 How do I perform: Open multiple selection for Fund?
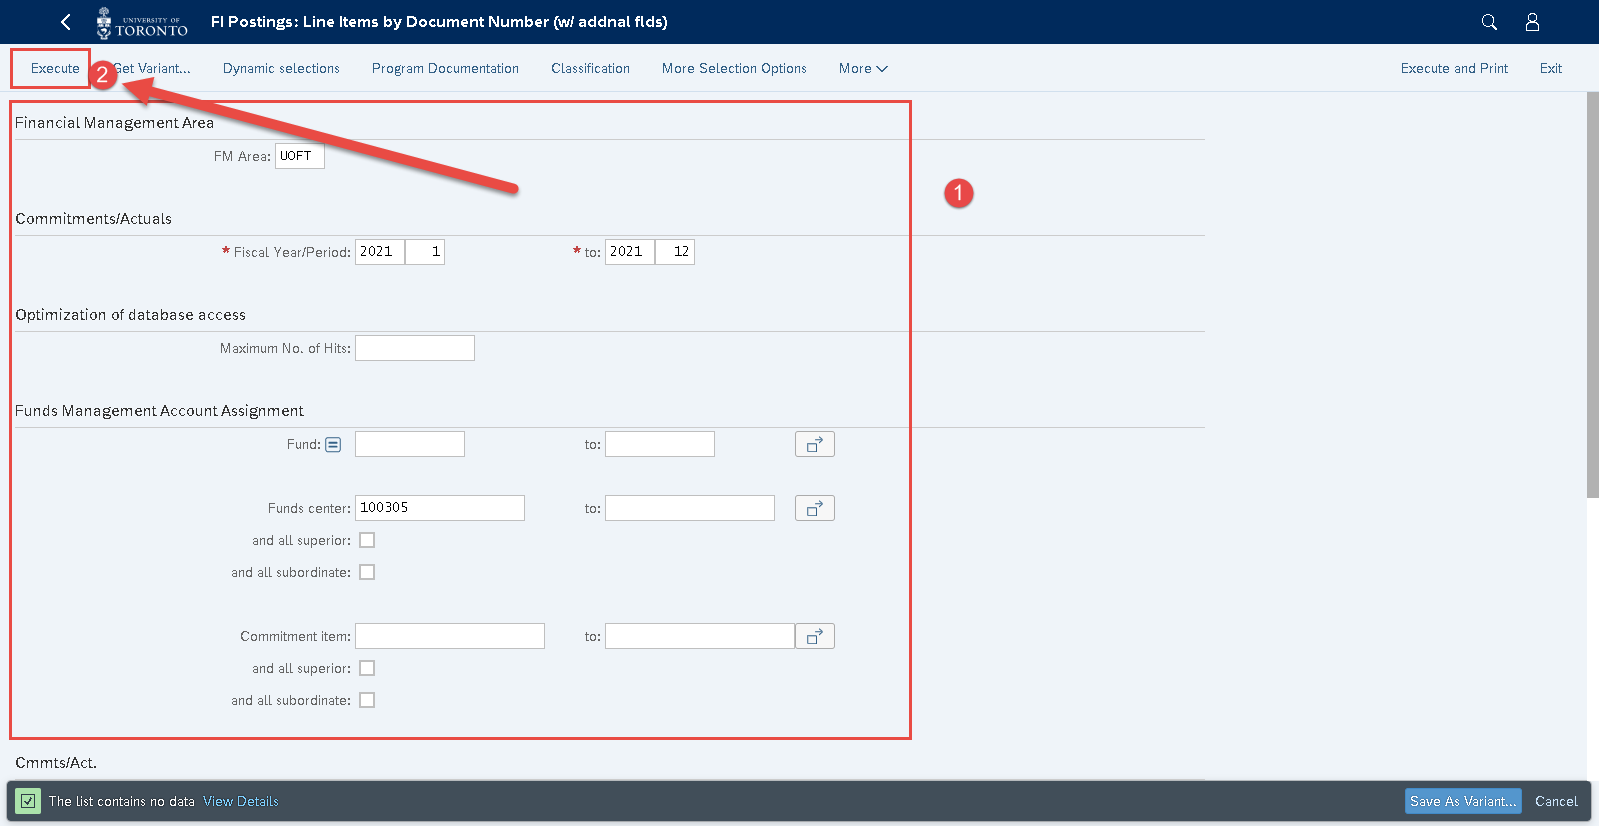(x=815, y=444)
